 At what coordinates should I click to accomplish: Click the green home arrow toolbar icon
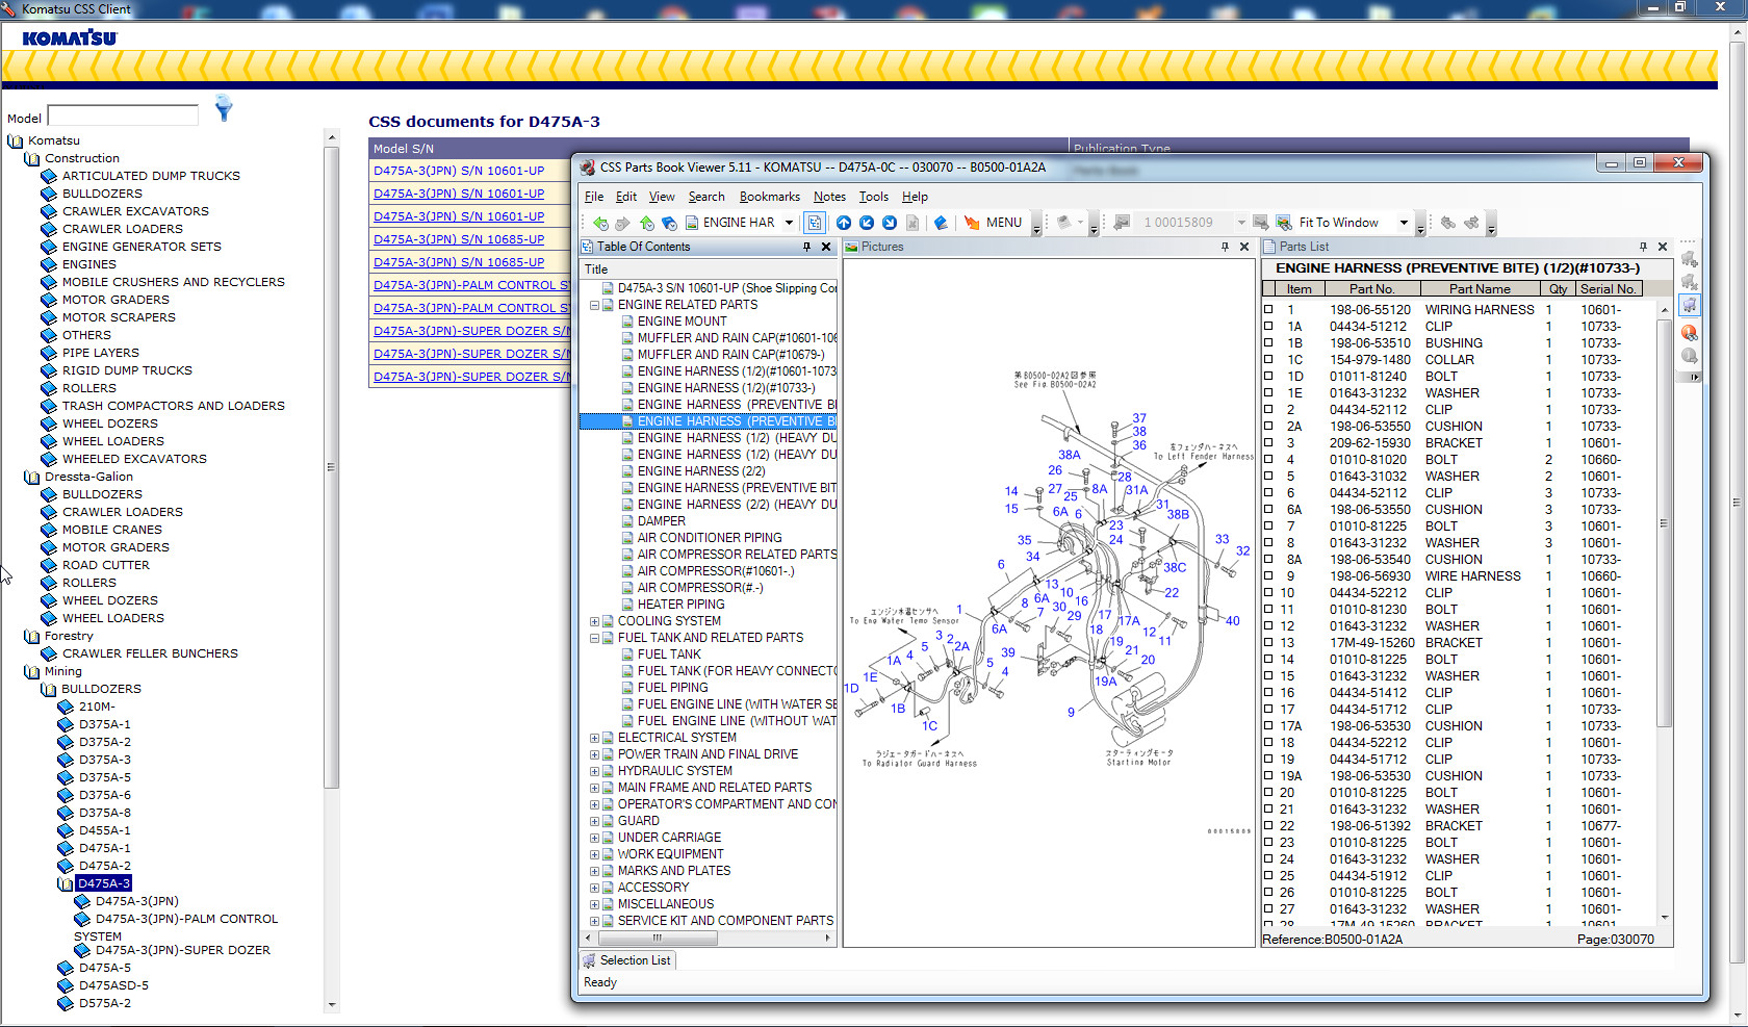click(647, 223)
